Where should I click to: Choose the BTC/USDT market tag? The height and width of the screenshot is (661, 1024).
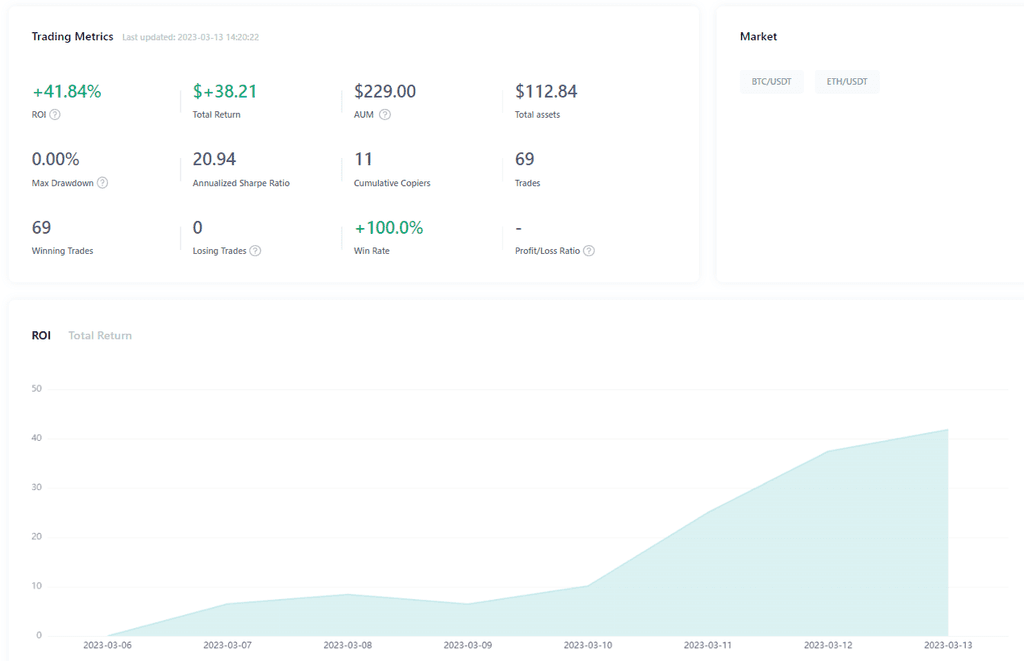tap(771, 82)
